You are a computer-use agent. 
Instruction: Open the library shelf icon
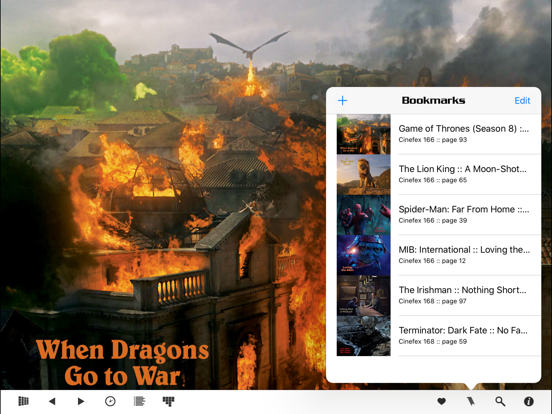pos(23,401)
